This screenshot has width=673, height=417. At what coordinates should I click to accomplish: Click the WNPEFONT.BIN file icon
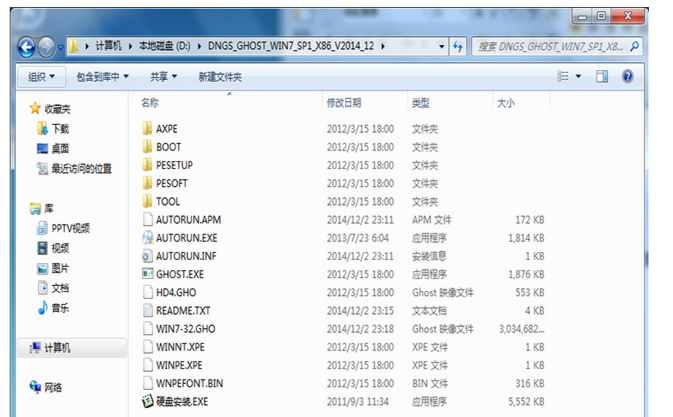(x=148, y=383)
